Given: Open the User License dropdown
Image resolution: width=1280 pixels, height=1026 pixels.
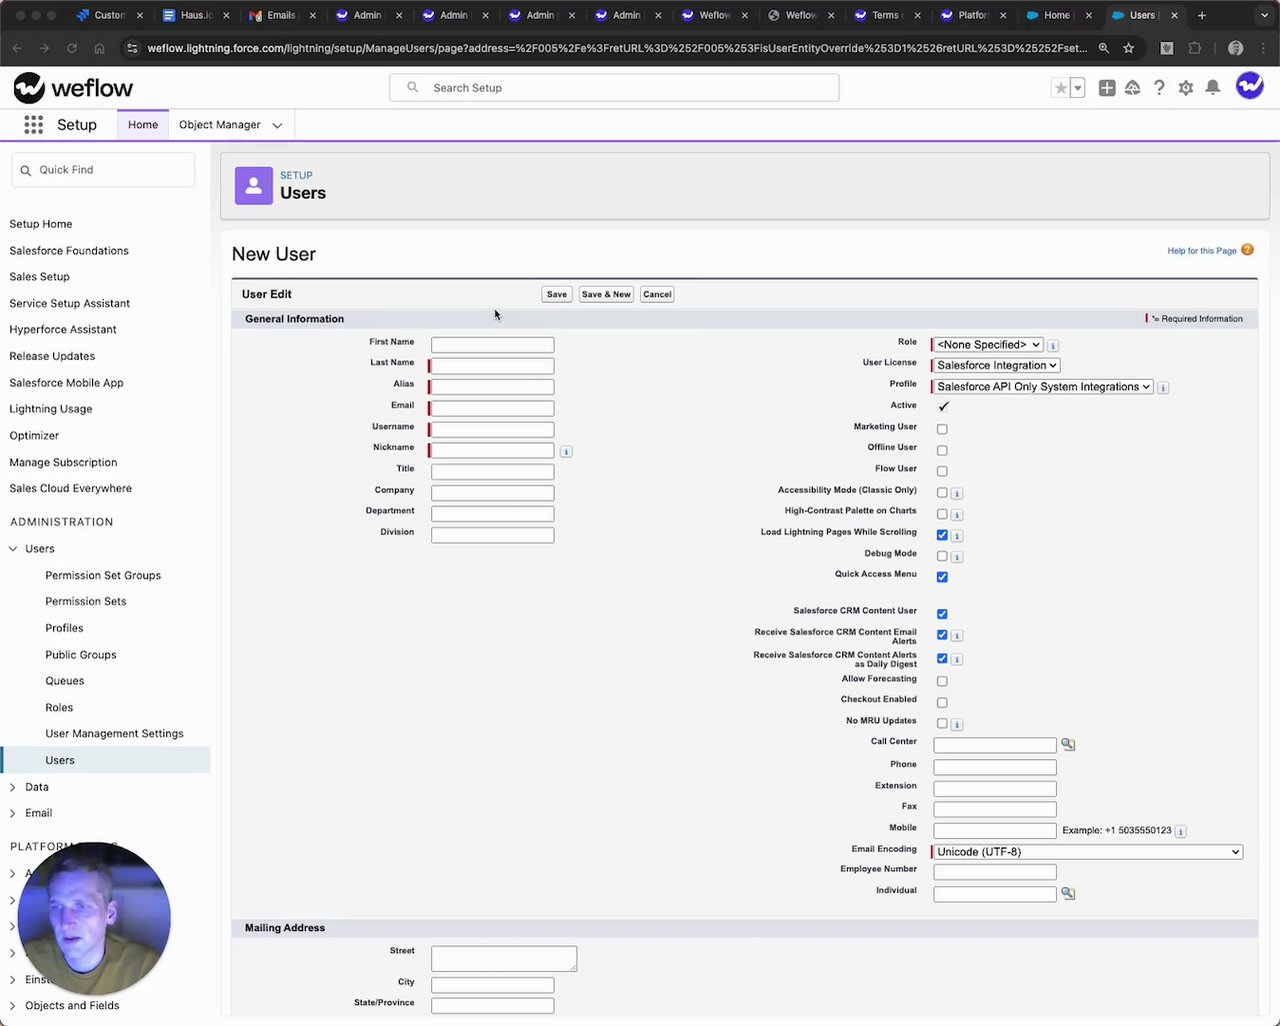Looking at the screenshot, I should point(996,365).
